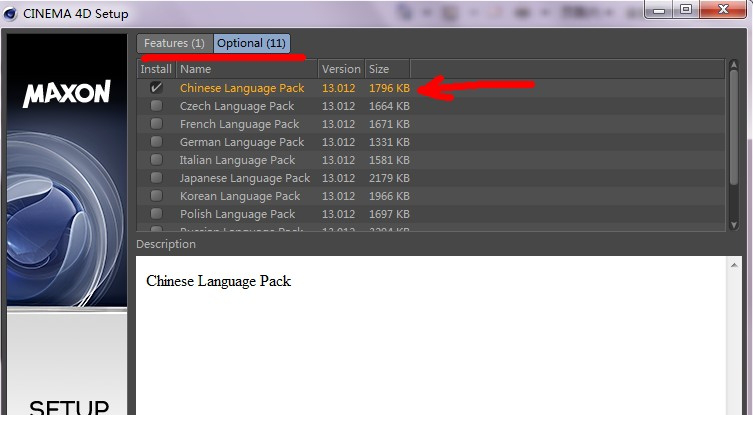Close the CINEMA 4D Setup window
The height and width of the screenshot is (431, 753).
[723, 10]
